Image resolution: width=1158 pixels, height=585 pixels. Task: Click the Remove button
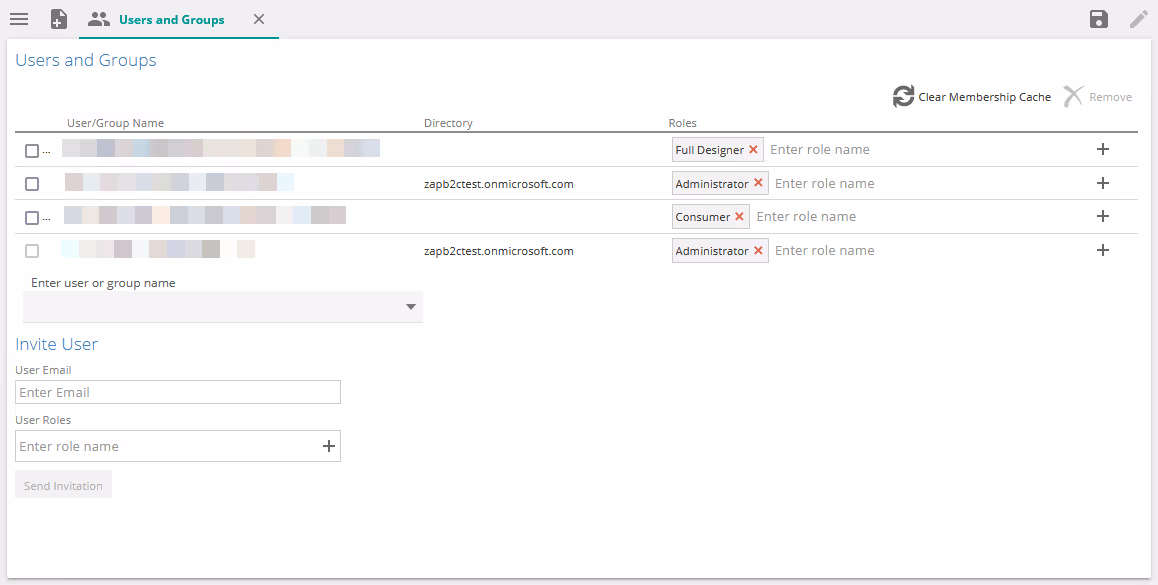[1098, 97]
